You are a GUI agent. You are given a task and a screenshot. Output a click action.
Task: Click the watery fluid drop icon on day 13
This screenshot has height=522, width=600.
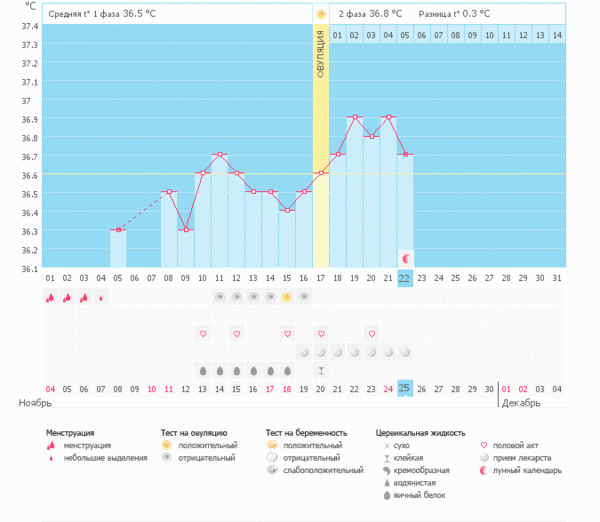[x=253, y=370]
